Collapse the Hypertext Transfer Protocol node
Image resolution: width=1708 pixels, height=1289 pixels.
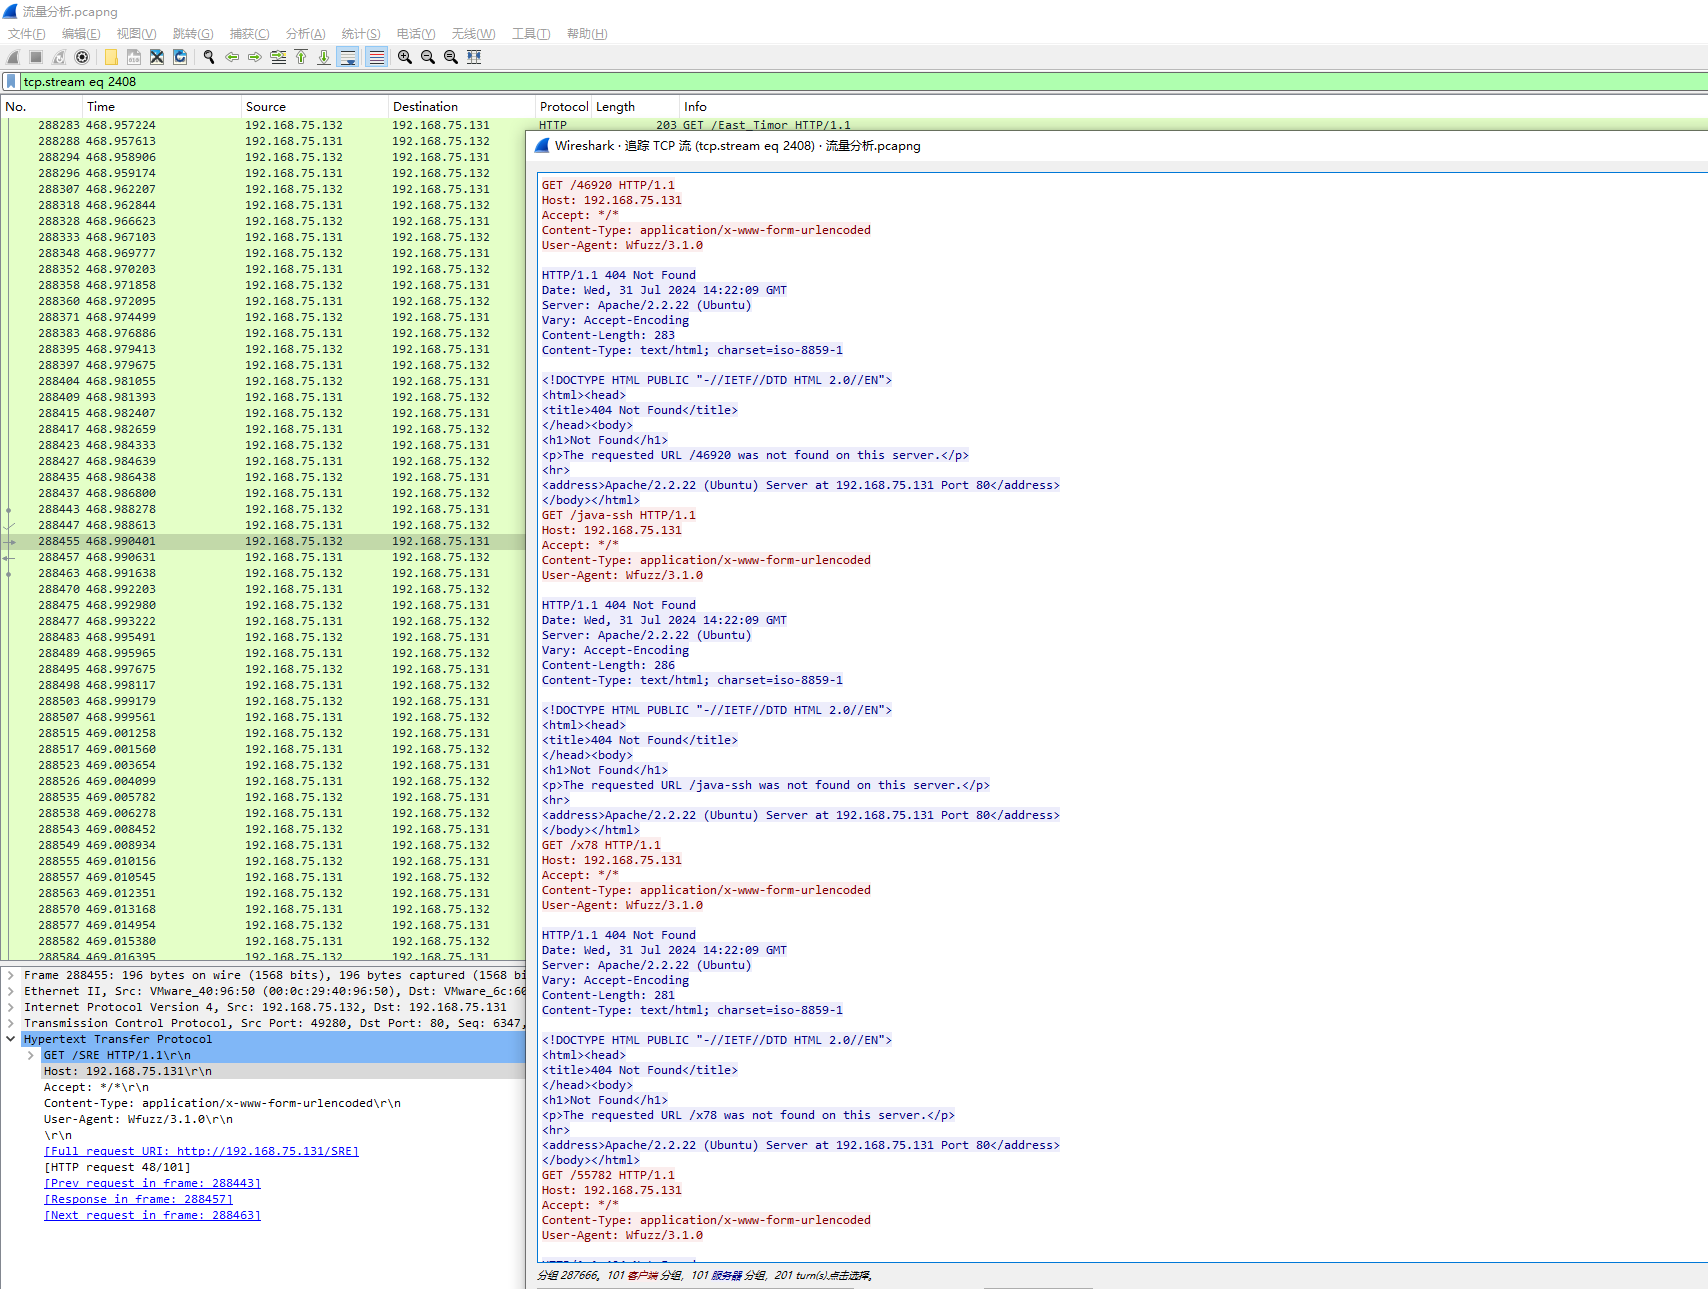point(11,1039)
